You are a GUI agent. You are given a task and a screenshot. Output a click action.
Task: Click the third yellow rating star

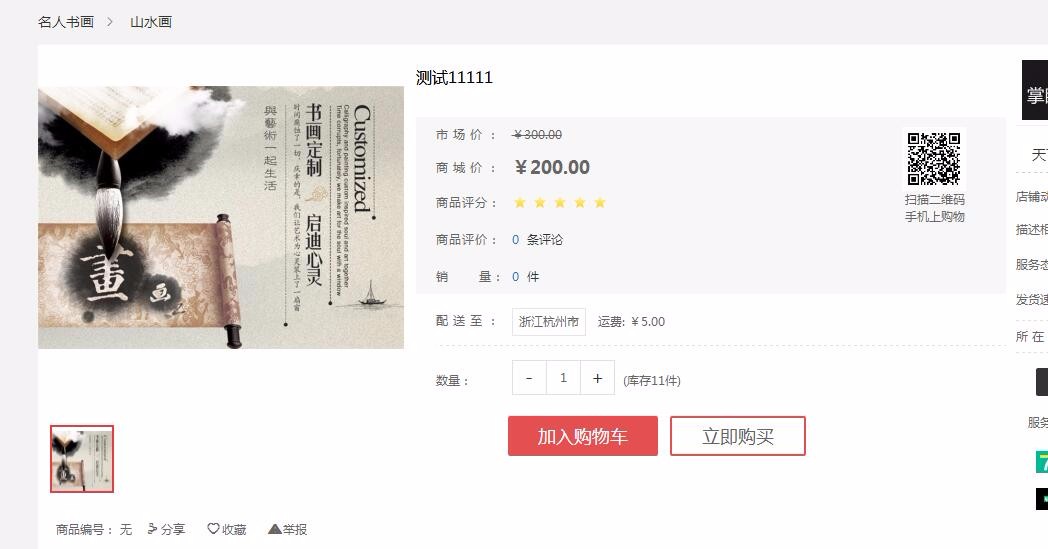point(560,203)
